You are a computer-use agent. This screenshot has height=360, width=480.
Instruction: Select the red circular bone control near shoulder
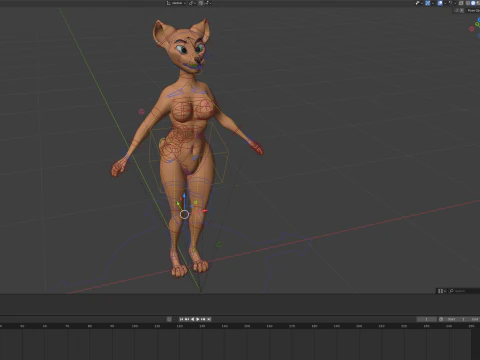click(x=141, y=111)
